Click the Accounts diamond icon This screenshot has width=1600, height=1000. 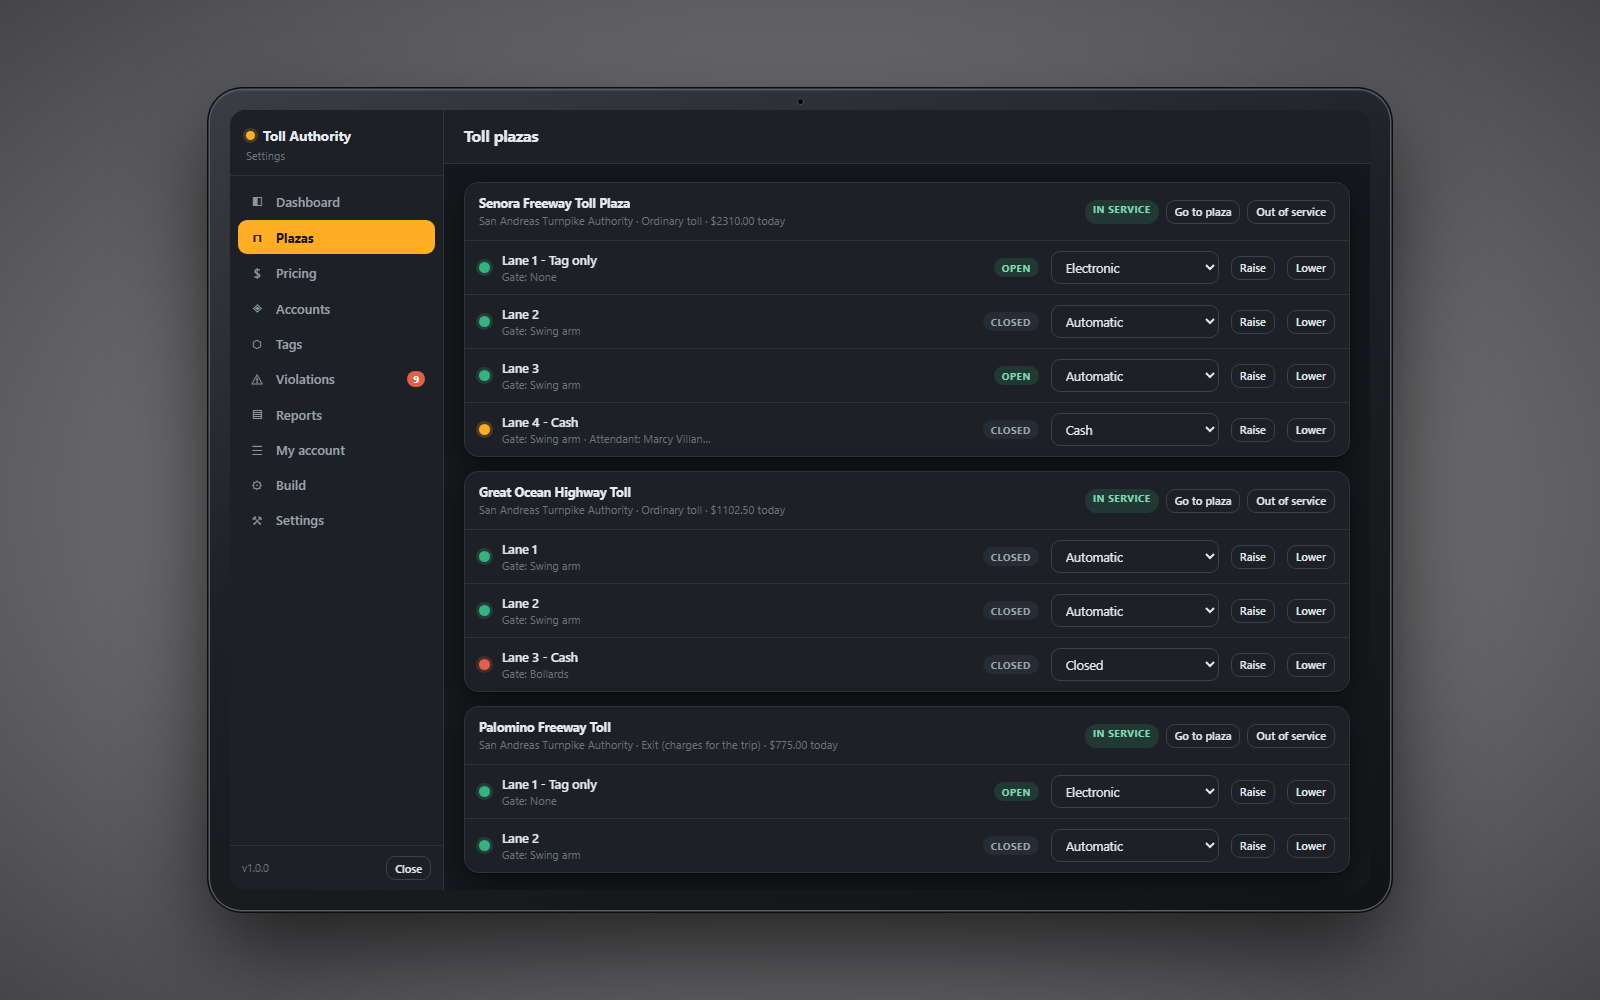[257, 309]
